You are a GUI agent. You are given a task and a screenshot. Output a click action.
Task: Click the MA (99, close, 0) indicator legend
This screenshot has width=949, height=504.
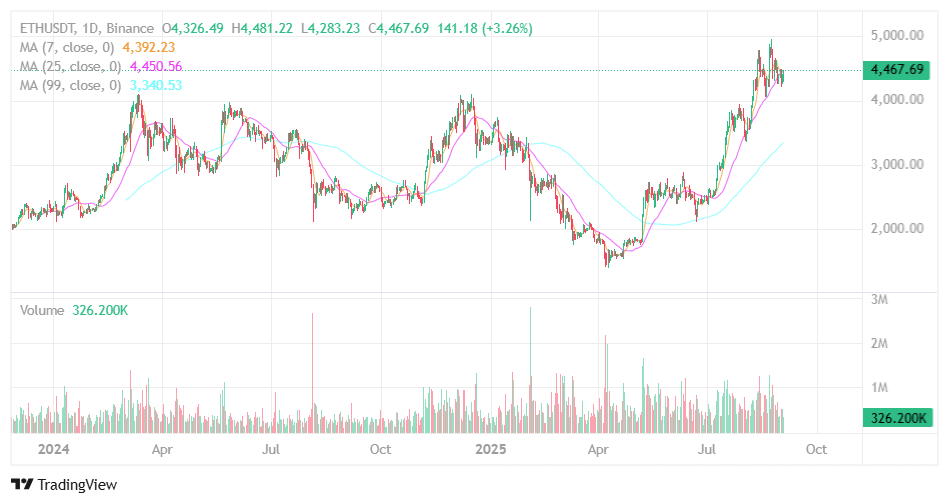coord(70,85)
